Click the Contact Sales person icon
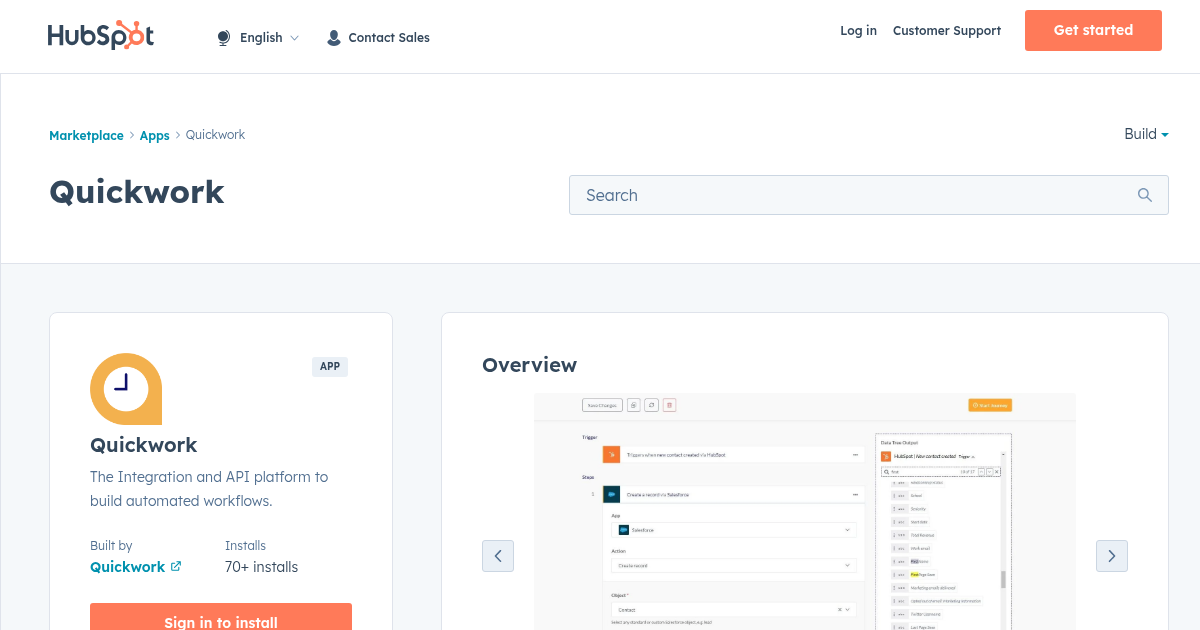 click(334, 38)
